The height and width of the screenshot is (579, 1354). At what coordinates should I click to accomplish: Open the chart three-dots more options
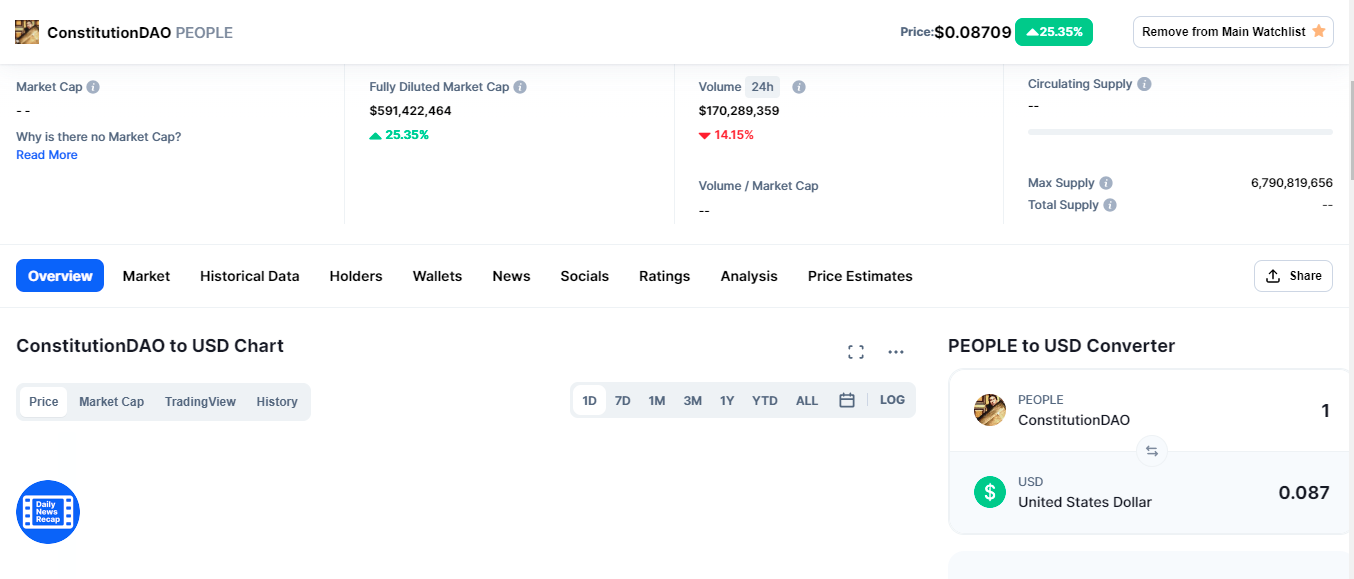coord(896,352)
